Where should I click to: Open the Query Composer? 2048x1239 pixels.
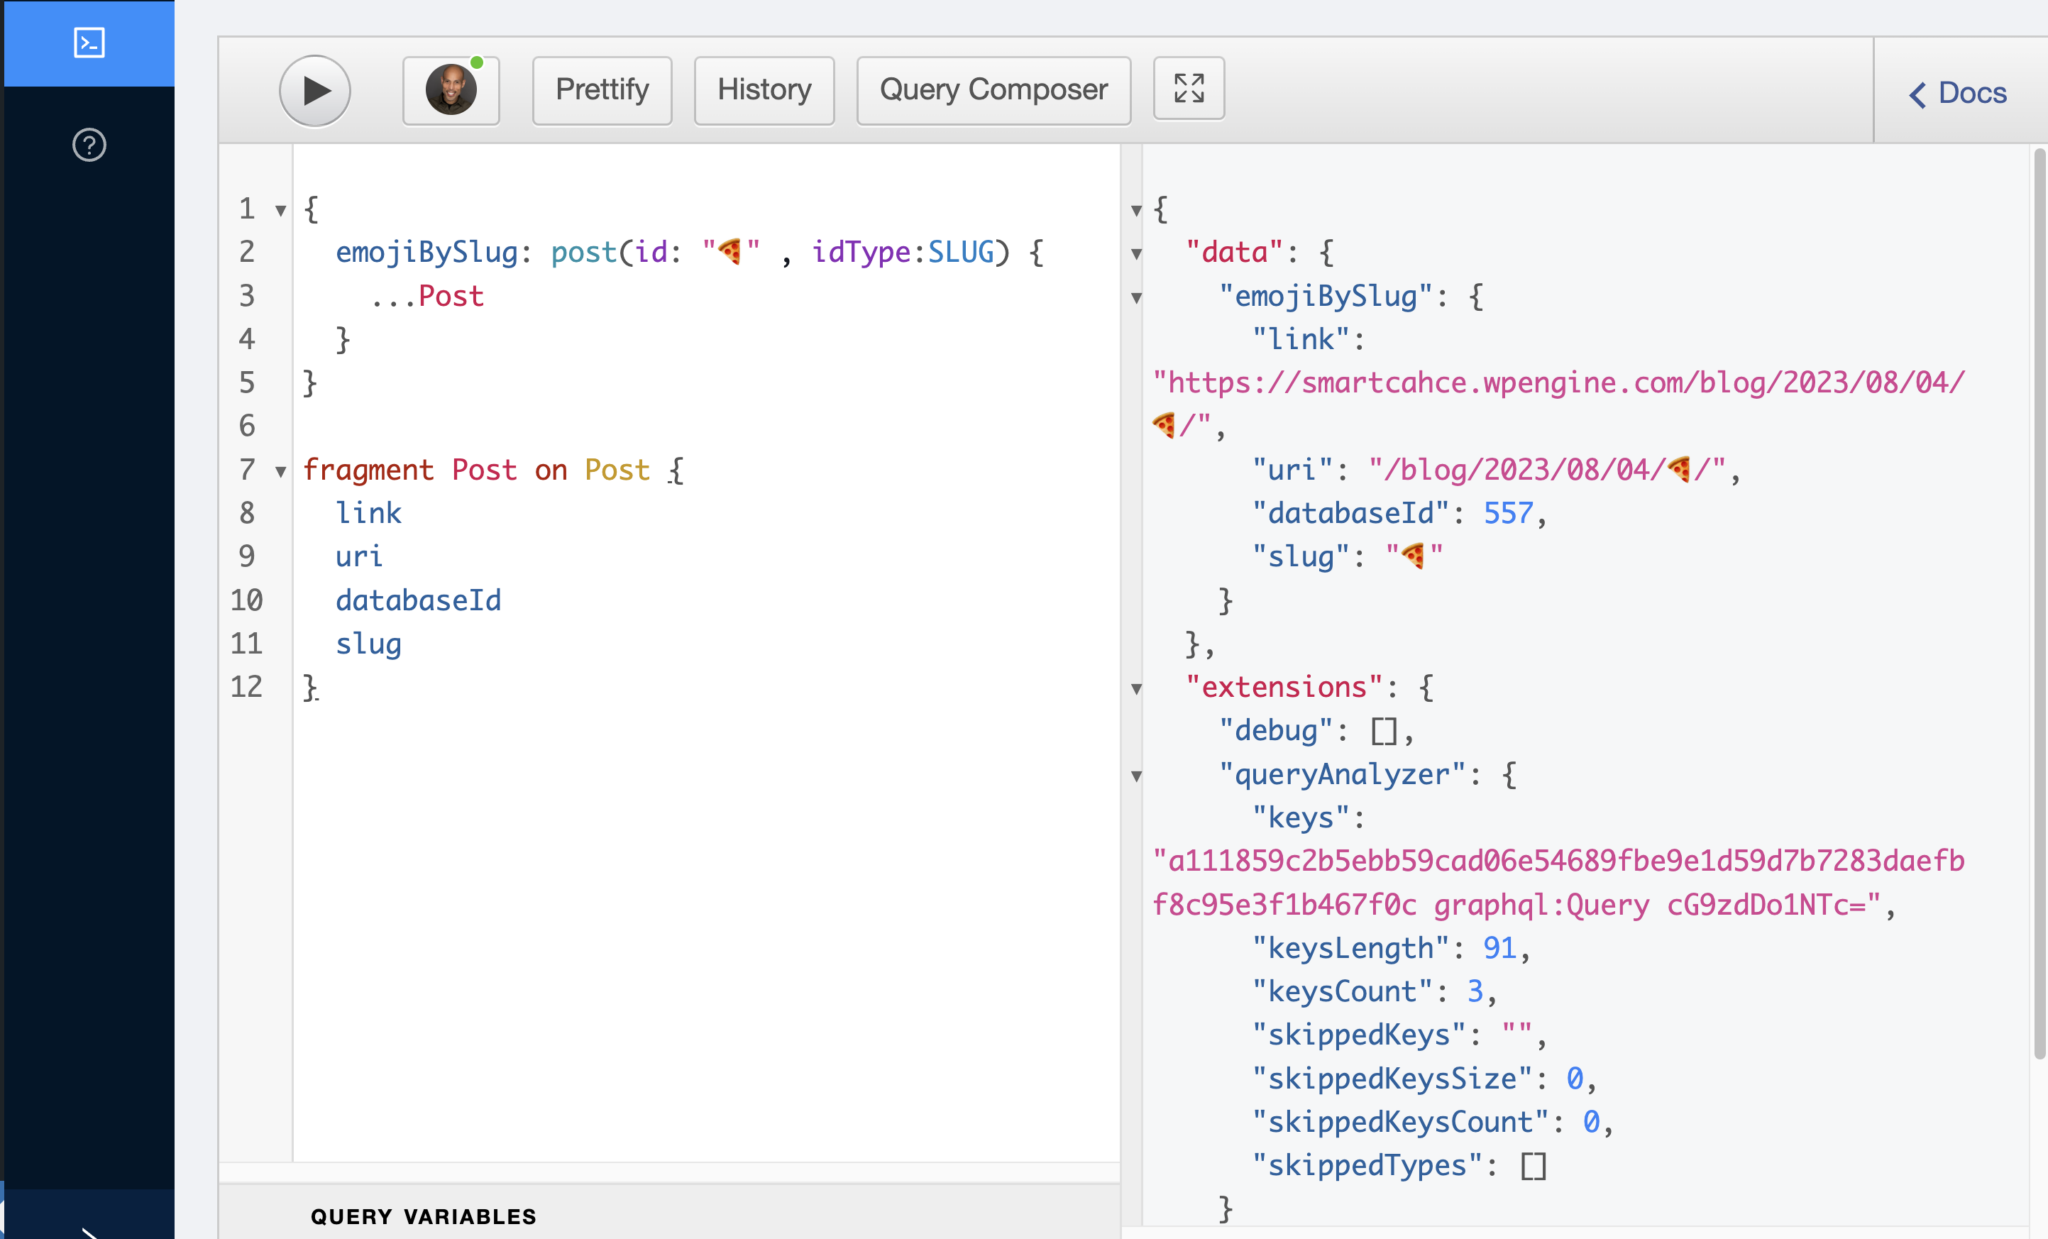tap(992, 89)
